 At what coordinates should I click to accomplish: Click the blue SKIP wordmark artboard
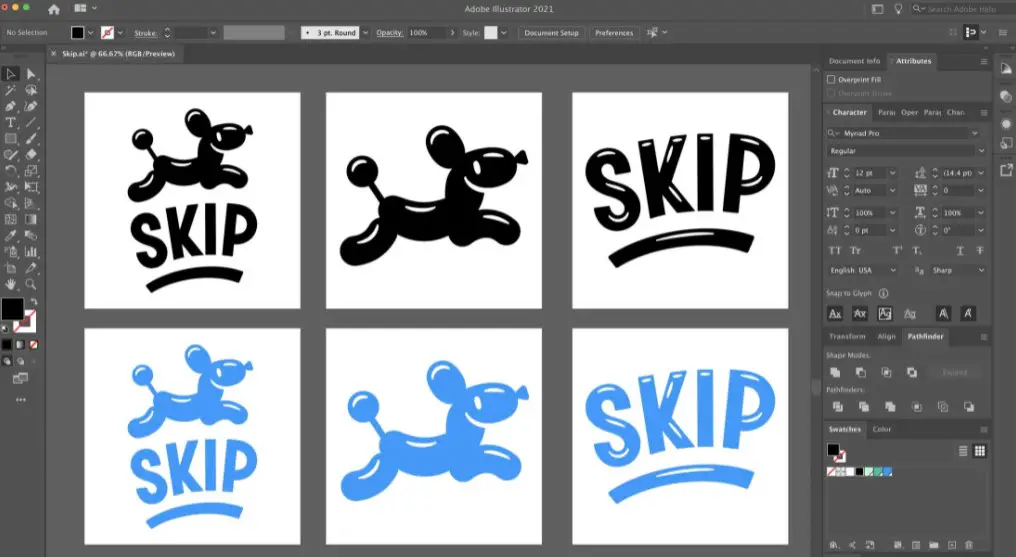tap(680, 436)
